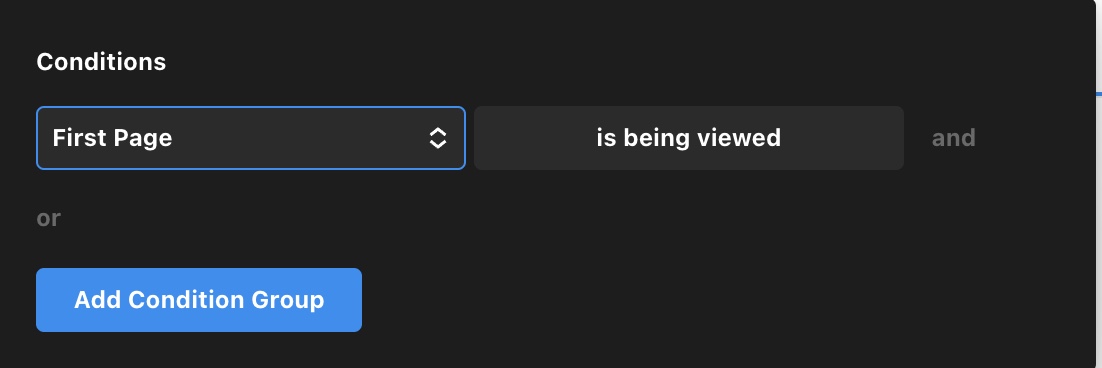Click 'and' to add another condition
This screenshot has width=1102, height=368.
953,138
